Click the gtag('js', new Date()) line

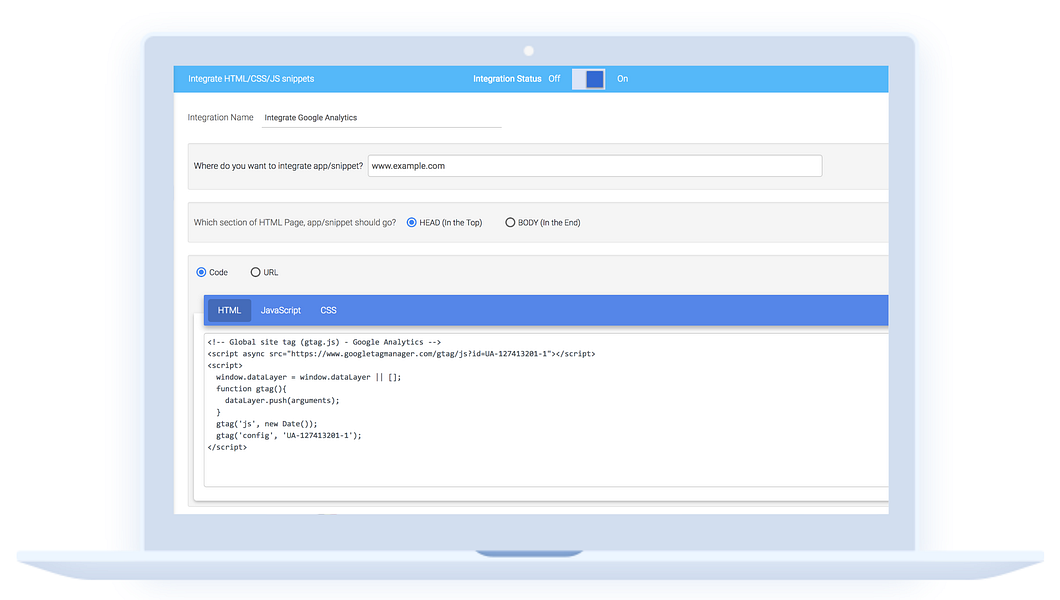pyautogui.click(x=266, y=424)
